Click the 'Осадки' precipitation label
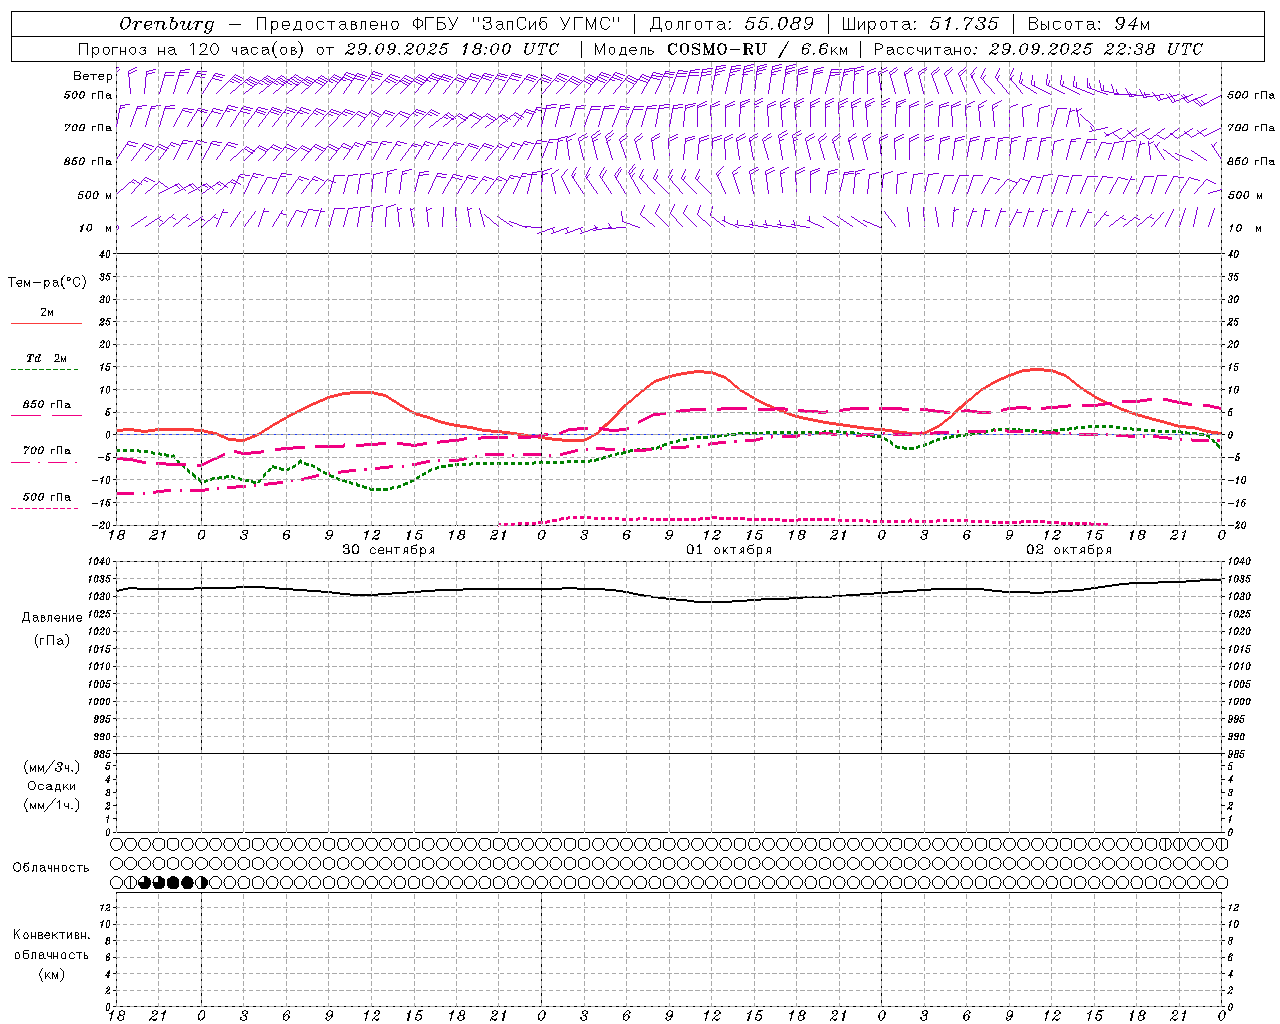 click(52, 786)
